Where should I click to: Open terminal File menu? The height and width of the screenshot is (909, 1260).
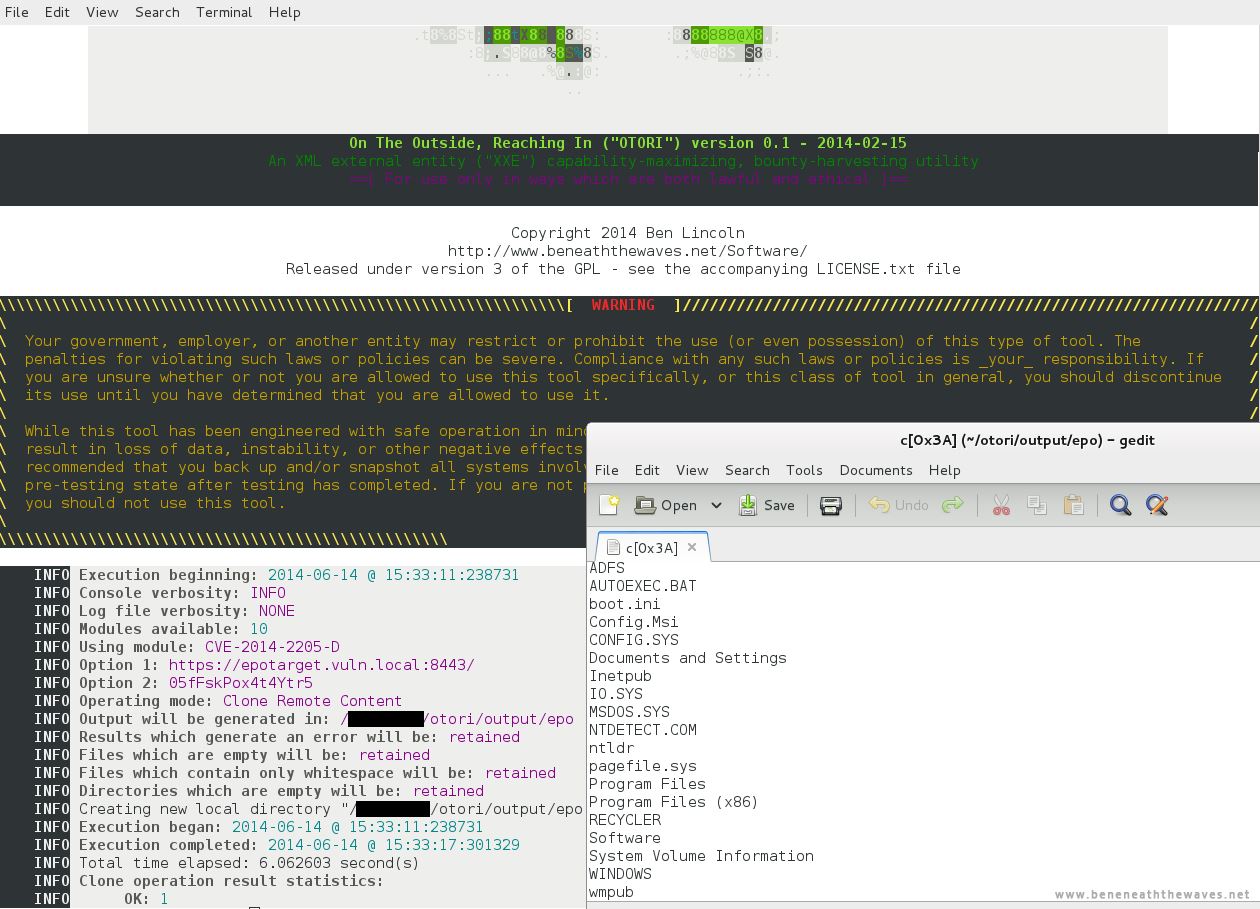tap(16, 12)
